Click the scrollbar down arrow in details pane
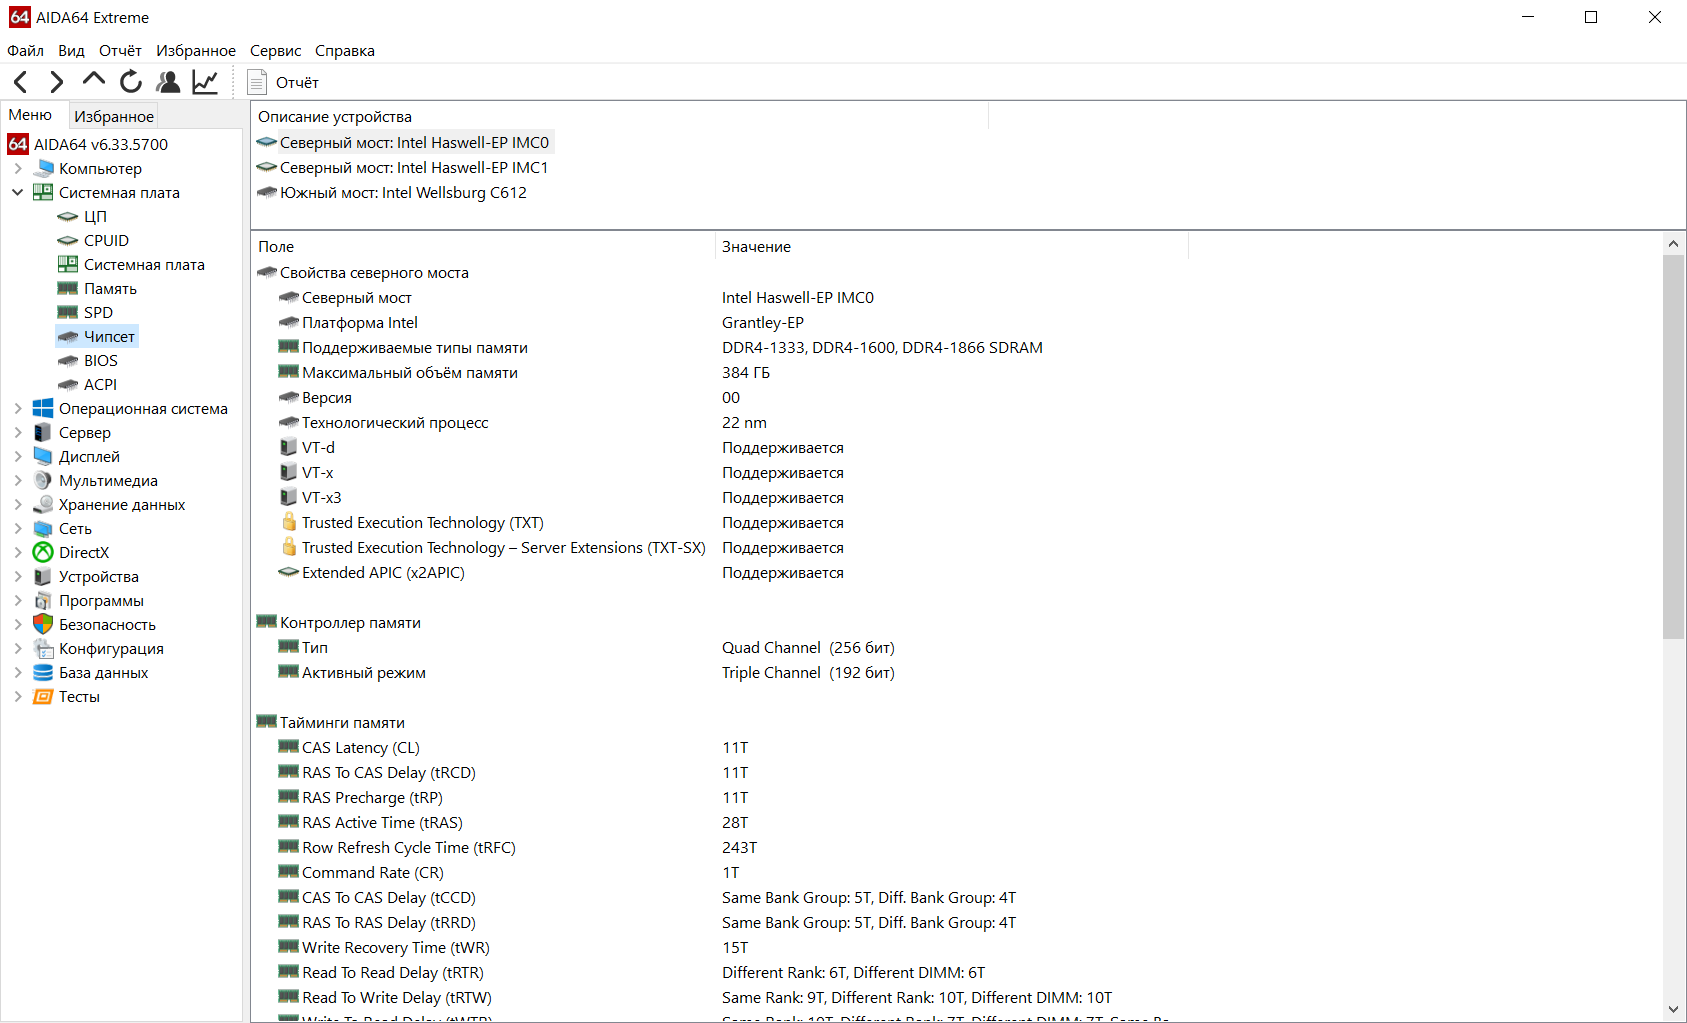The width and height of the screenshot is (1687, 1023). (x=1674, y=1010)
